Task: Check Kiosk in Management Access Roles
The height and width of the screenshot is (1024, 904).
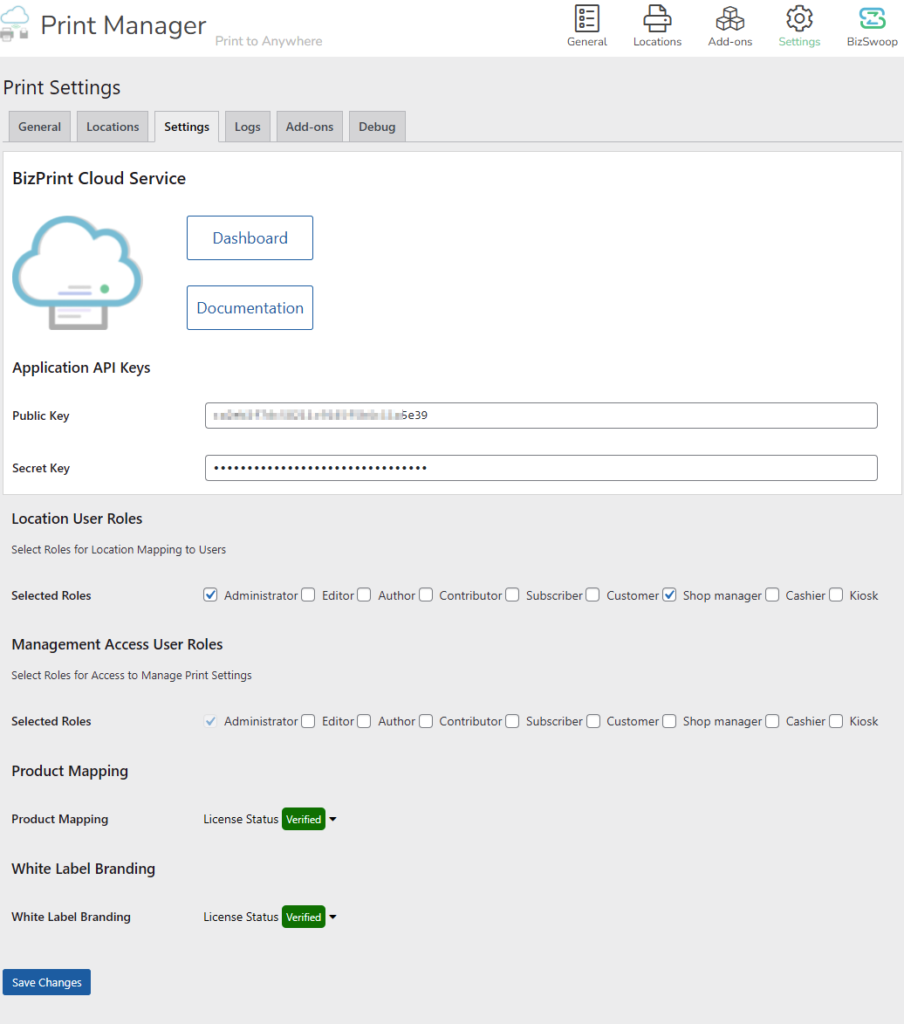Action: (836, 721)
